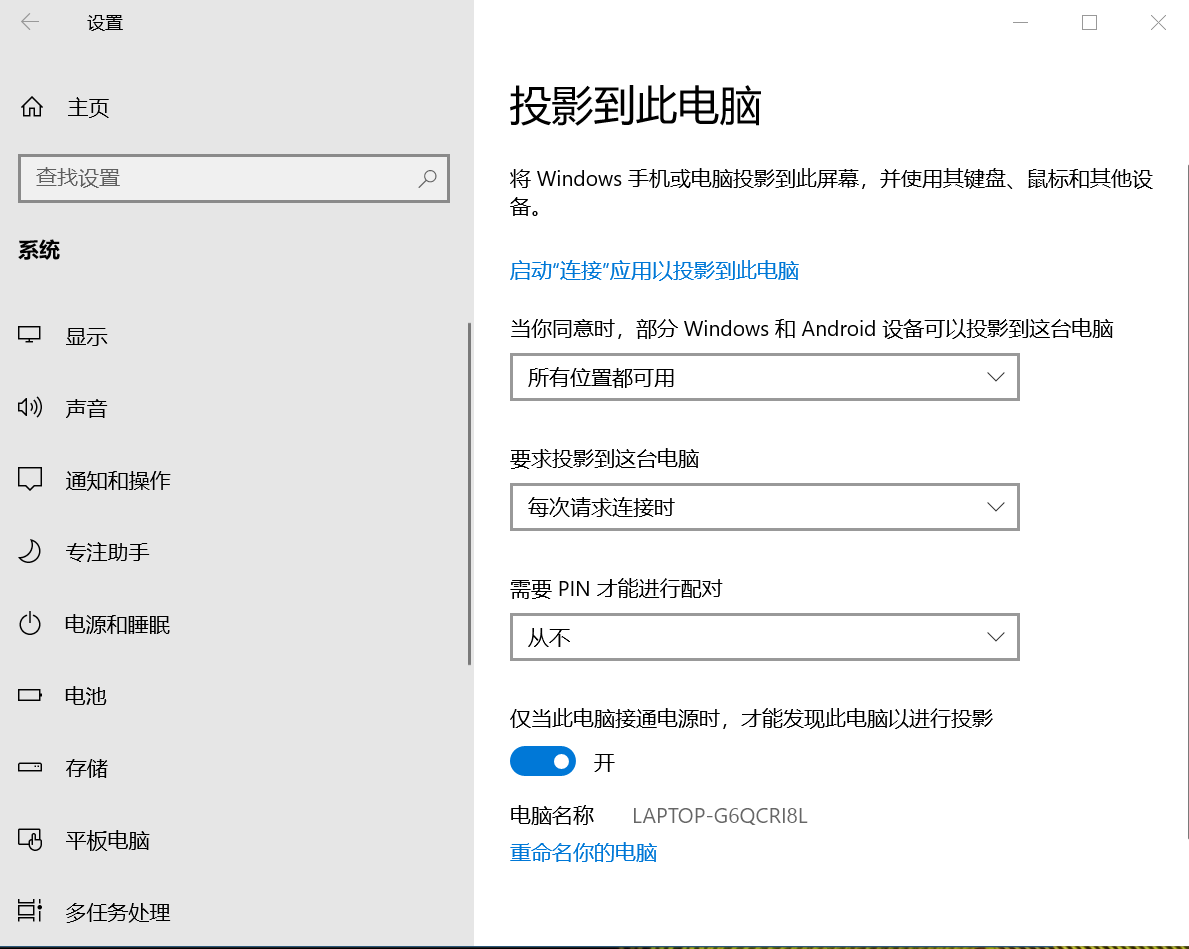
Task: Open the PIN pairing 从不 dropdown
Action: [764, 636]
